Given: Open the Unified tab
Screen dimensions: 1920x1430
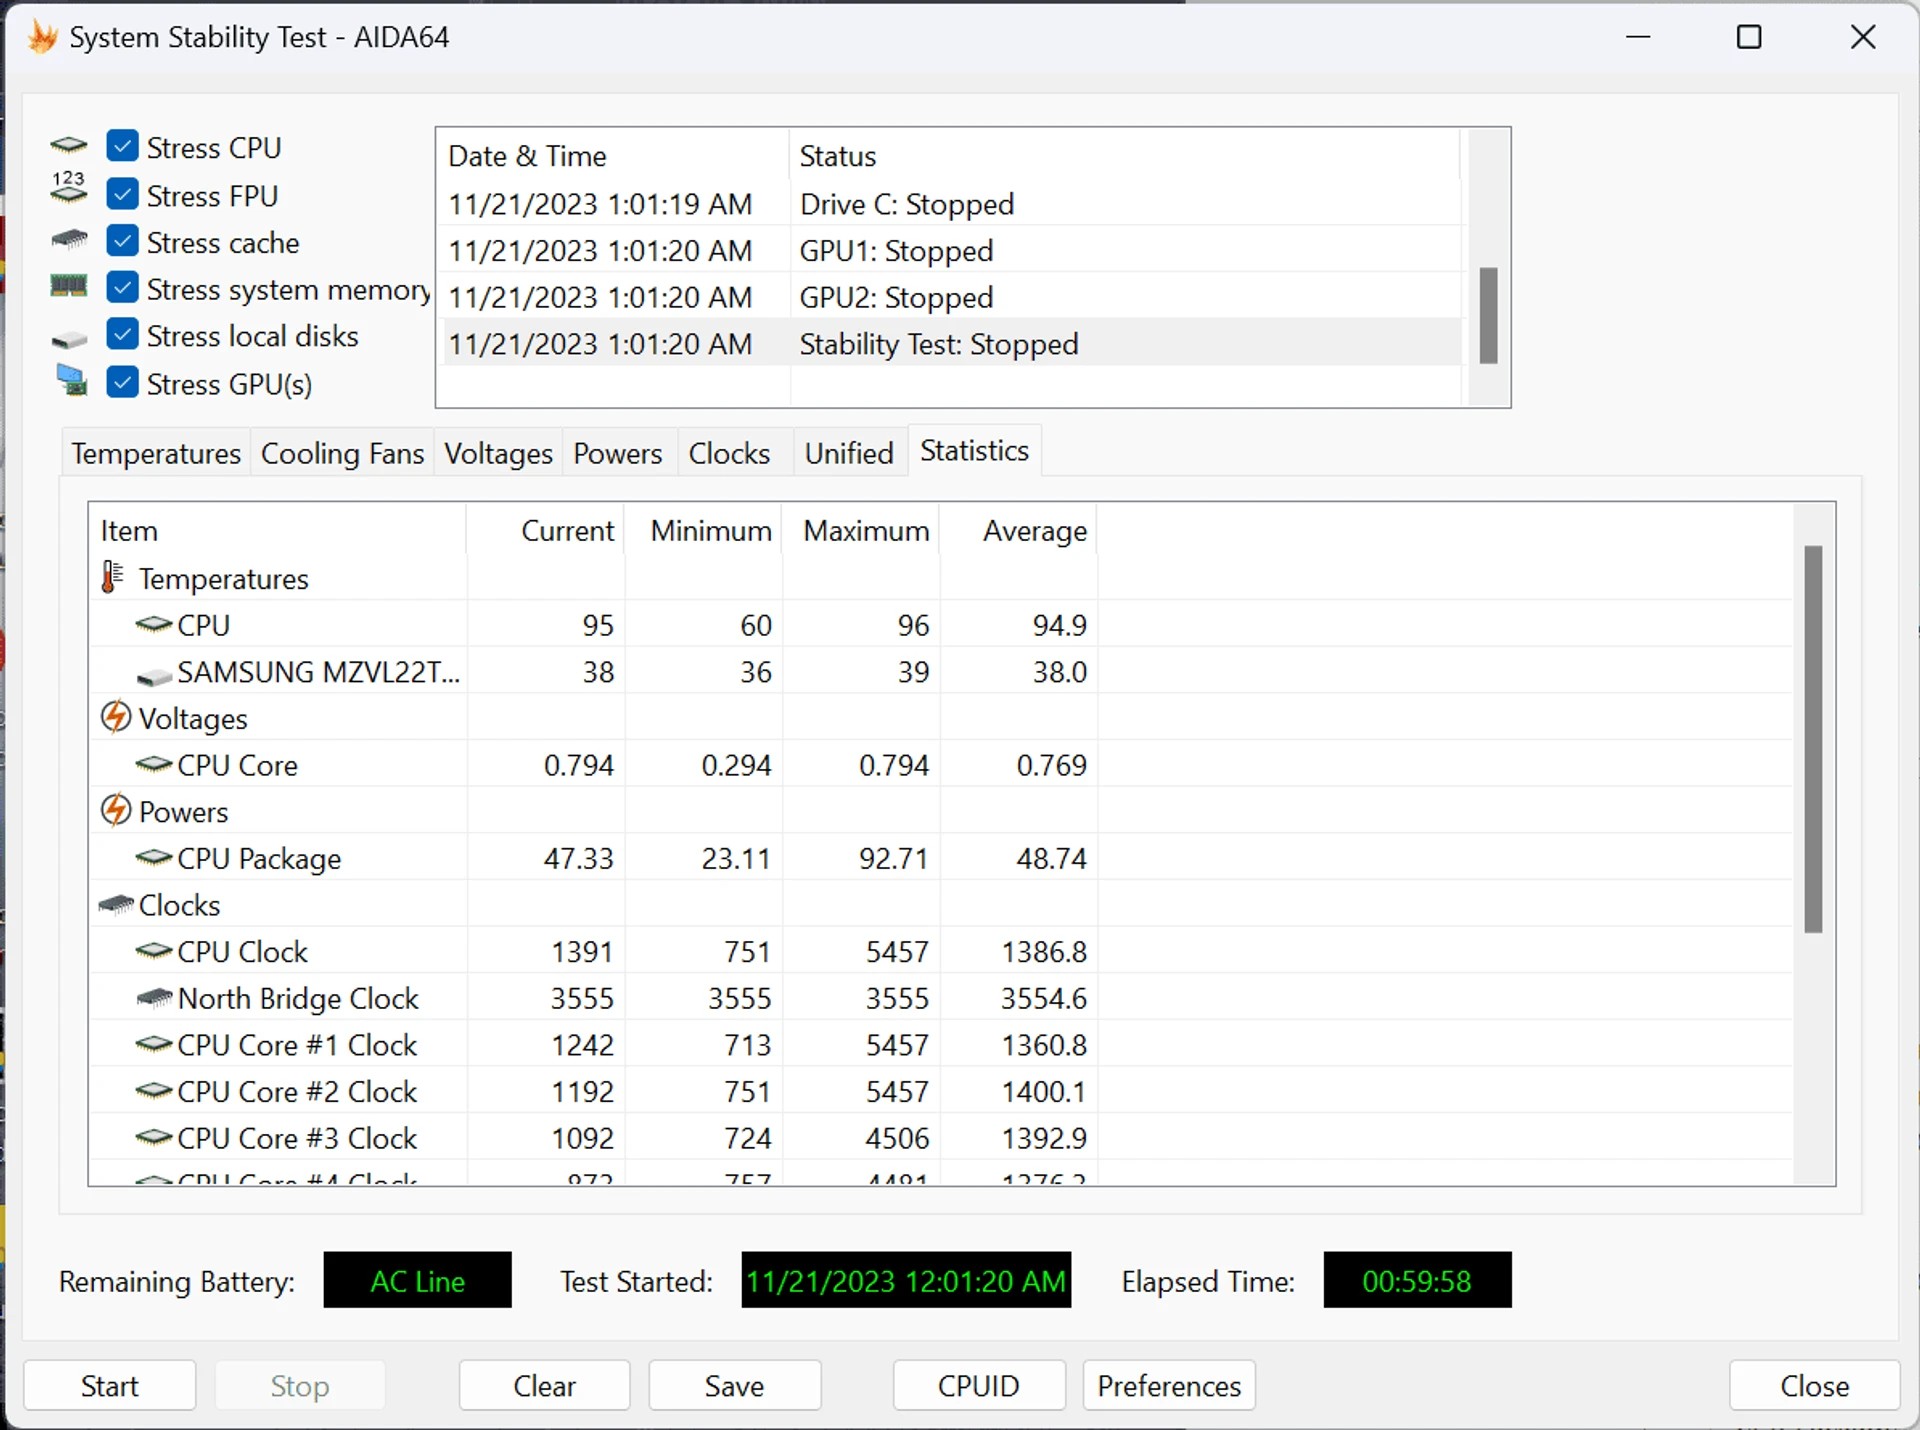Looking at the screenshot, I should (x=849, y=454).
